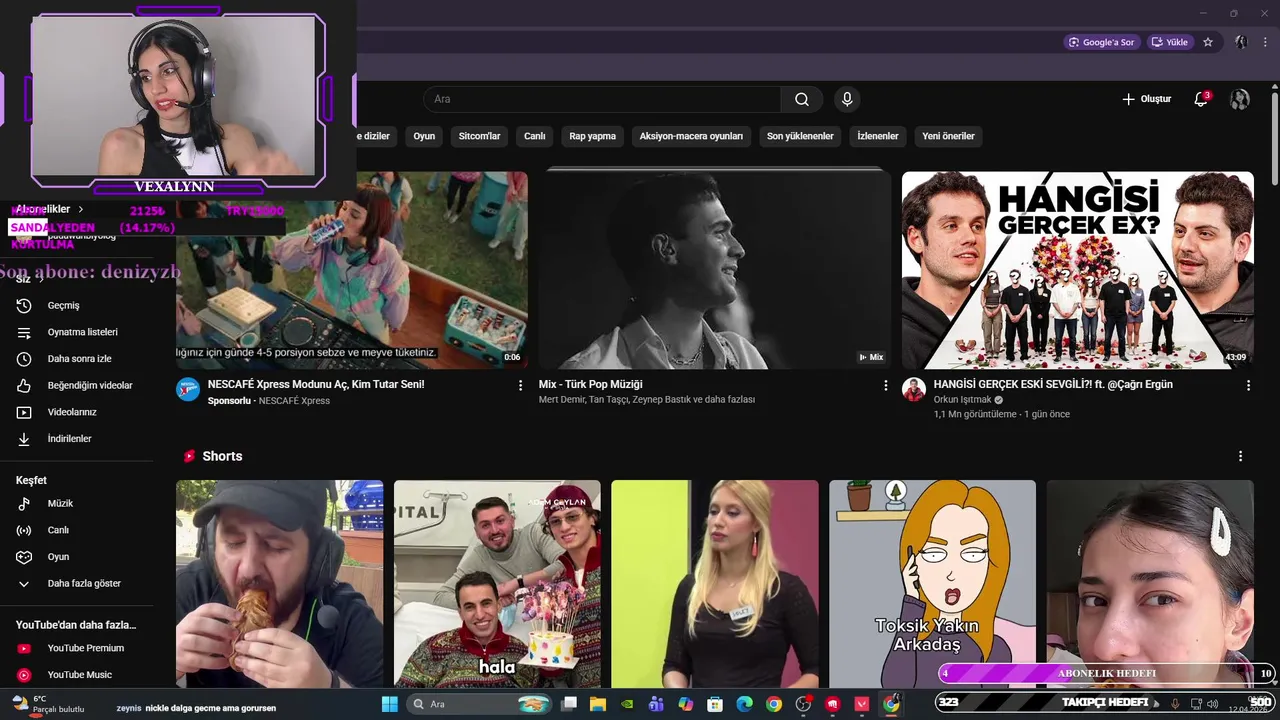Screen dimensions: 1280x720
Task: Bookmark this page with the star icon
Action: tap(1208, 42)
